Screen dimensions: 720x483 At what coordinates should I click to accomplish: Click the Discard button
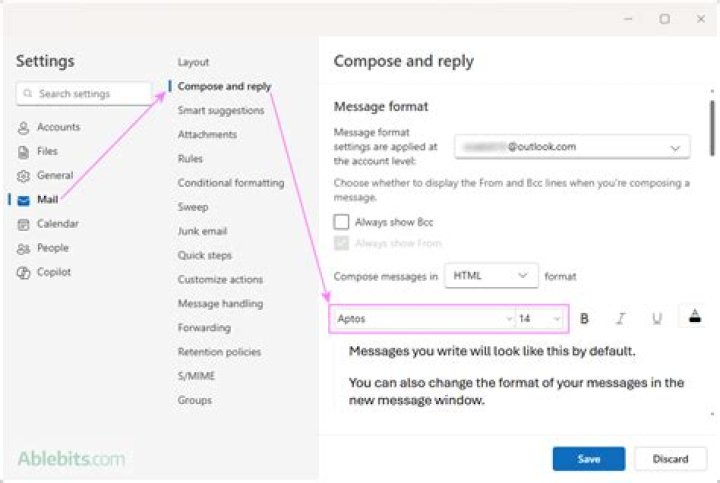click(670, 459)
